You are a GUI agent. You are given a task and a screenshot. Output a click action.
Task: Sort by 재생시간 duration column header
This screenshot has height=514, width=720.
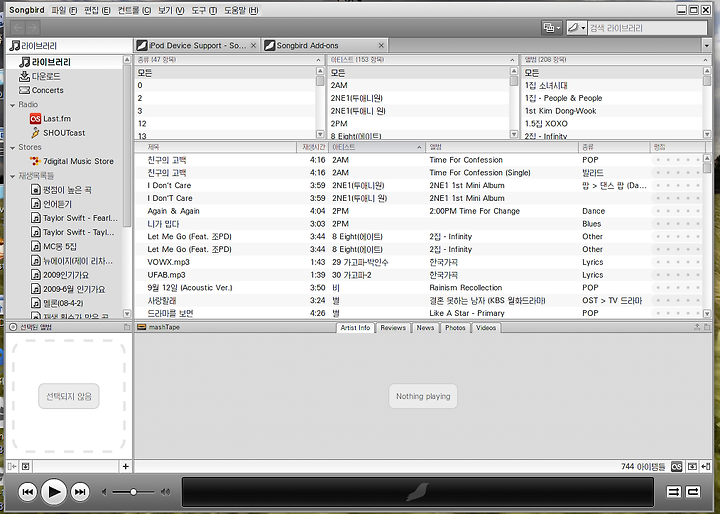(x=313, y=147)
